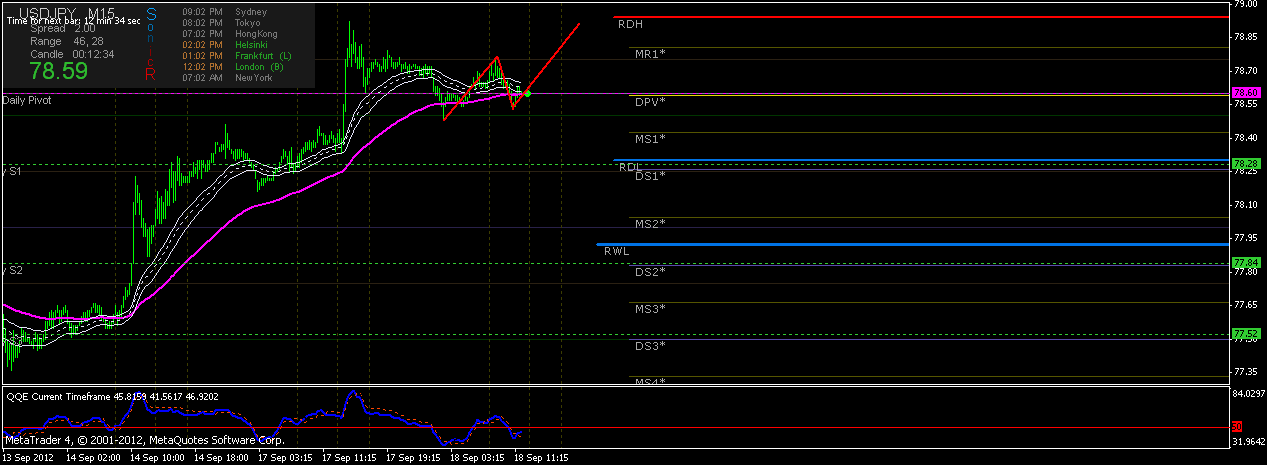Click the 78.40 price scale value
Viewport: 1267px width, 465px height.
click(1246, 137)
